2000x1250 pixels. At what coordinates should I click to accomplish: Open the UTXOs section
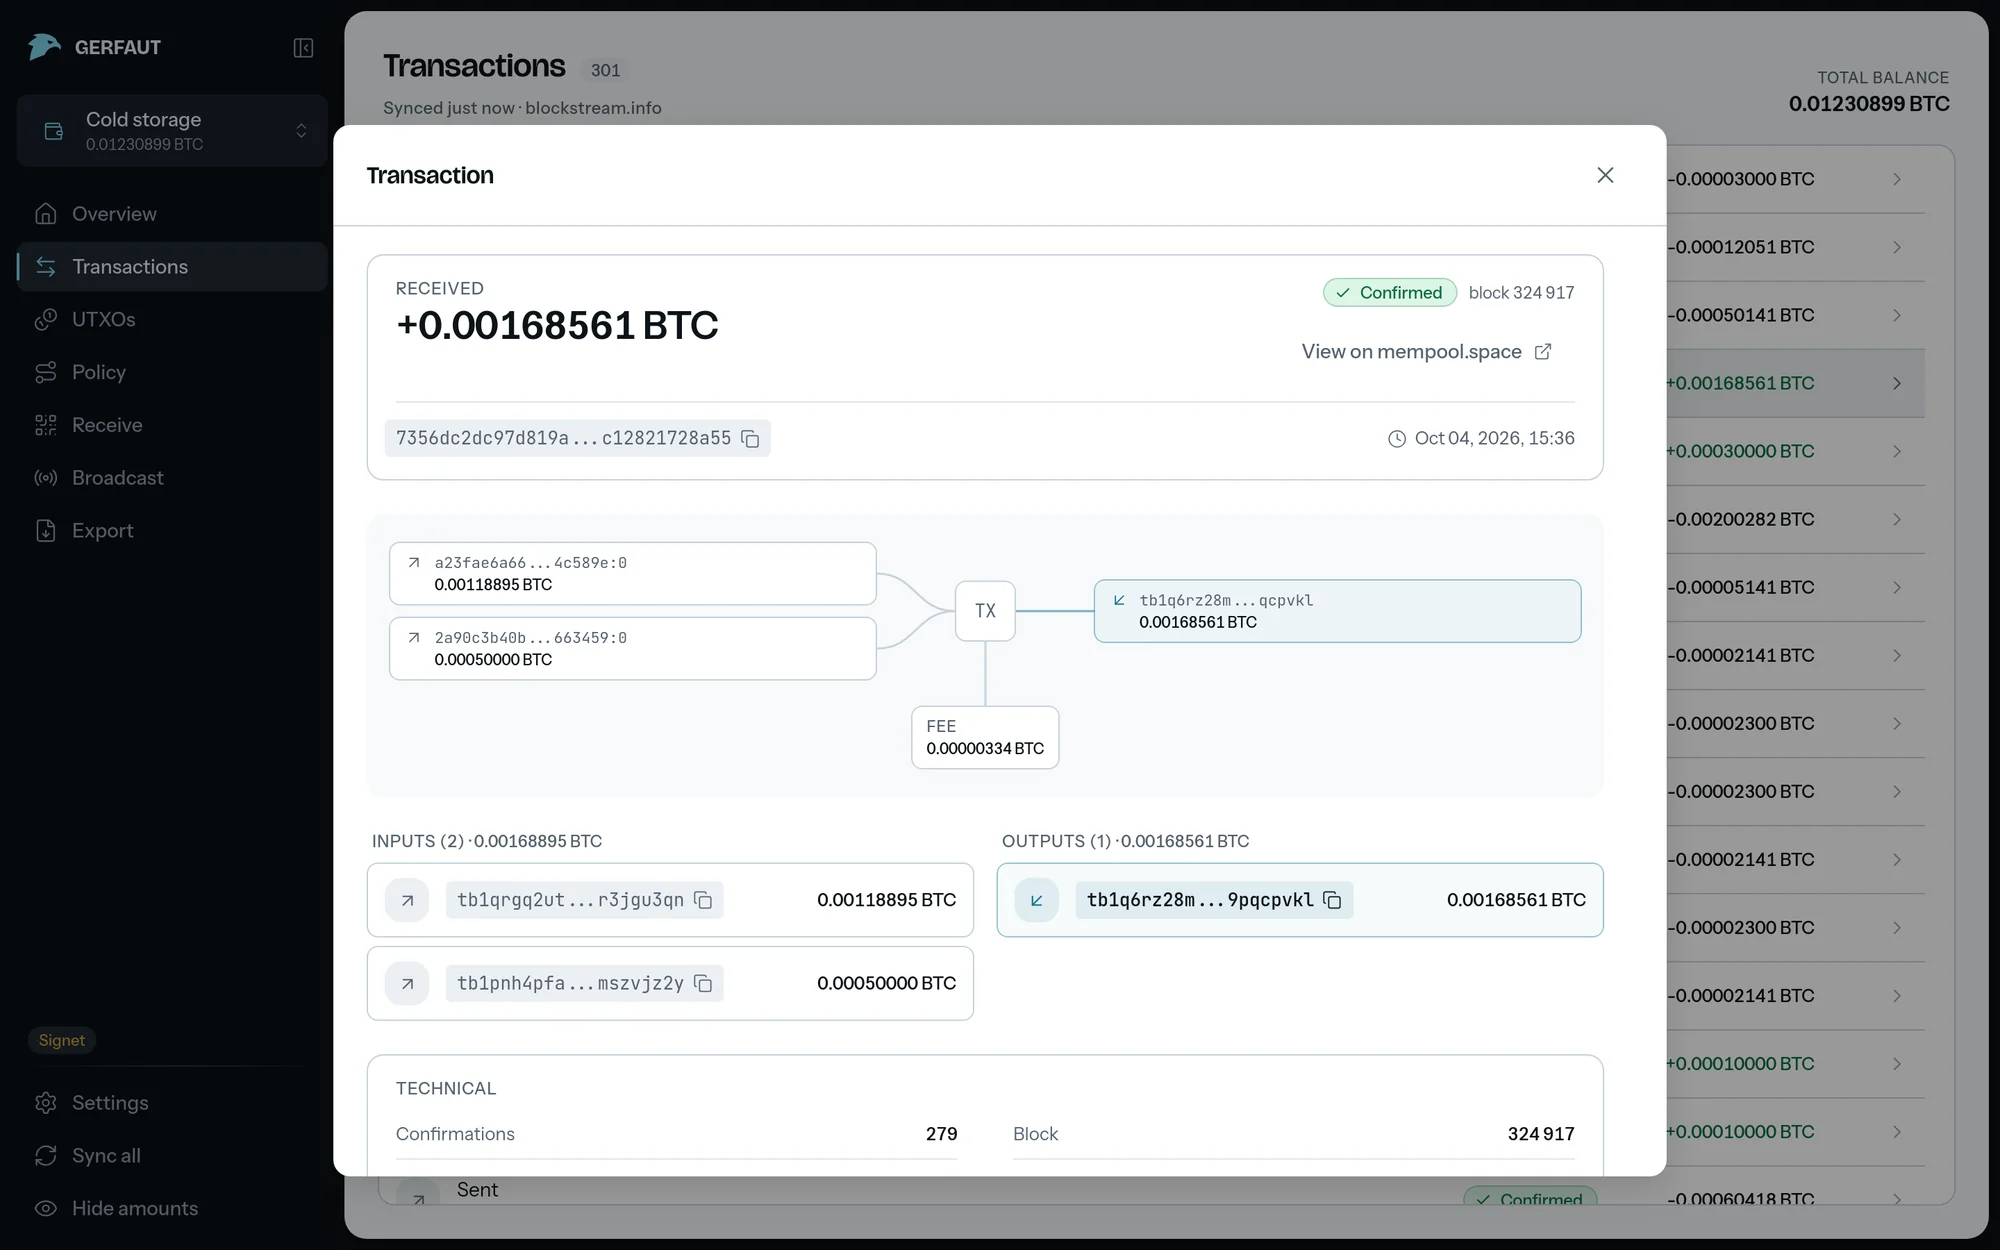(x=172, y=319)
